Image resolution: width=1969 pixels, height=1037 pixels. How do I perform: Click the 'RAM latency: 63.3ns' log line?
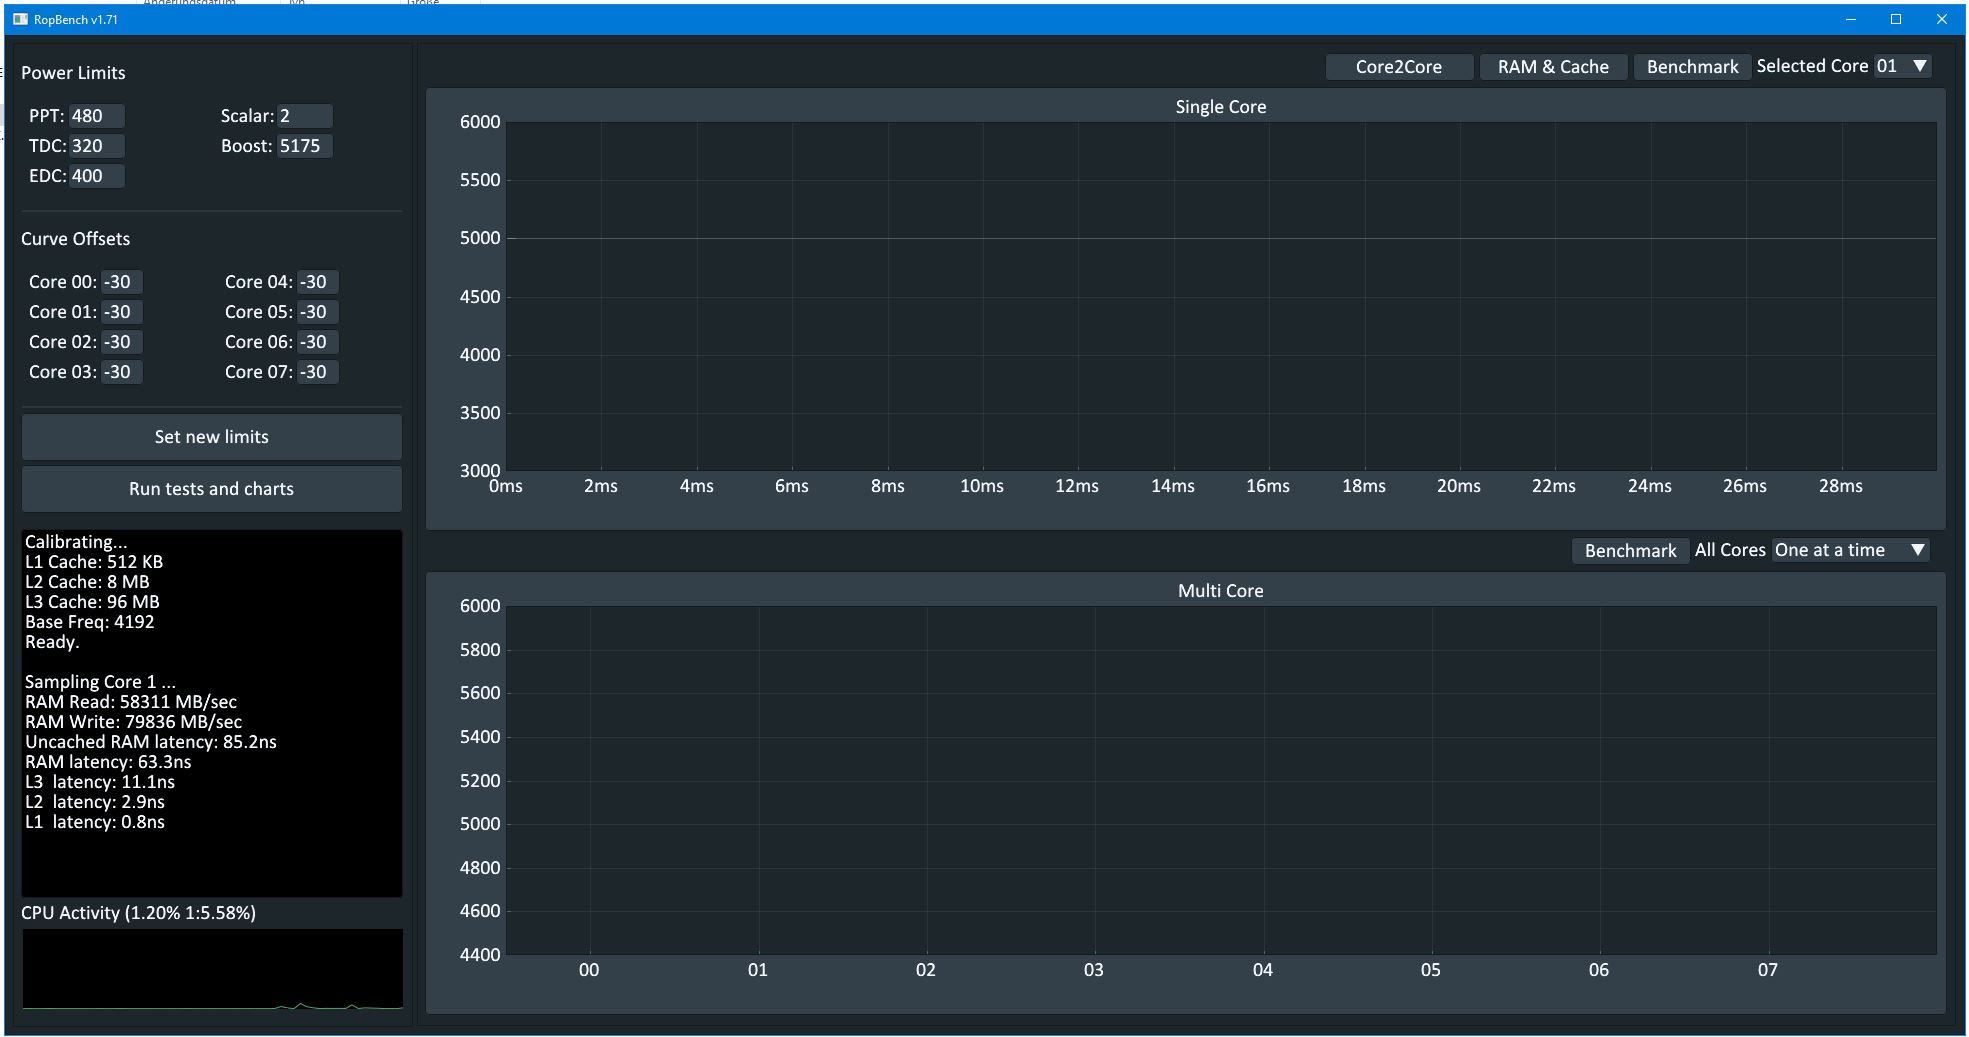(108, 762)
